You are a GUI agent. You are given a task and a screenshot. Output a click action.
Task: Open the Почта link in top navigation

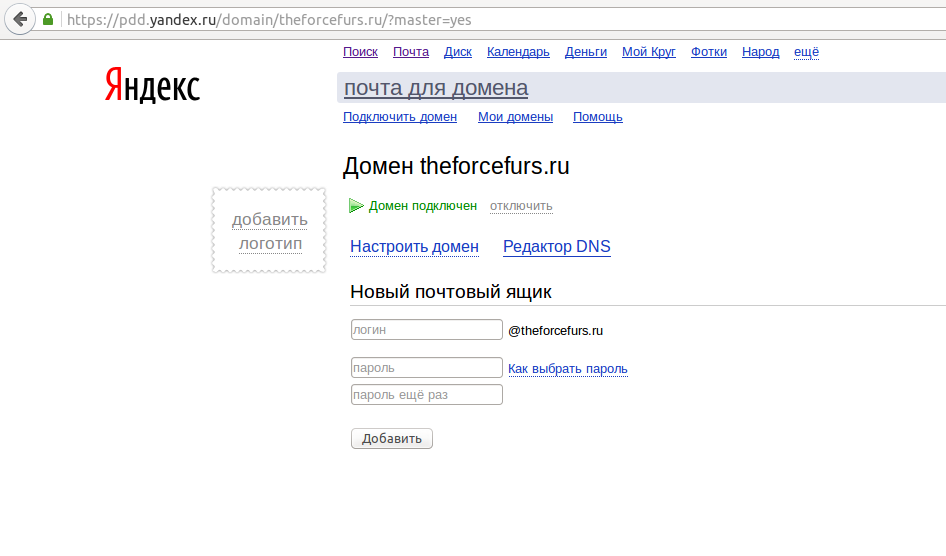pos(410,52)
